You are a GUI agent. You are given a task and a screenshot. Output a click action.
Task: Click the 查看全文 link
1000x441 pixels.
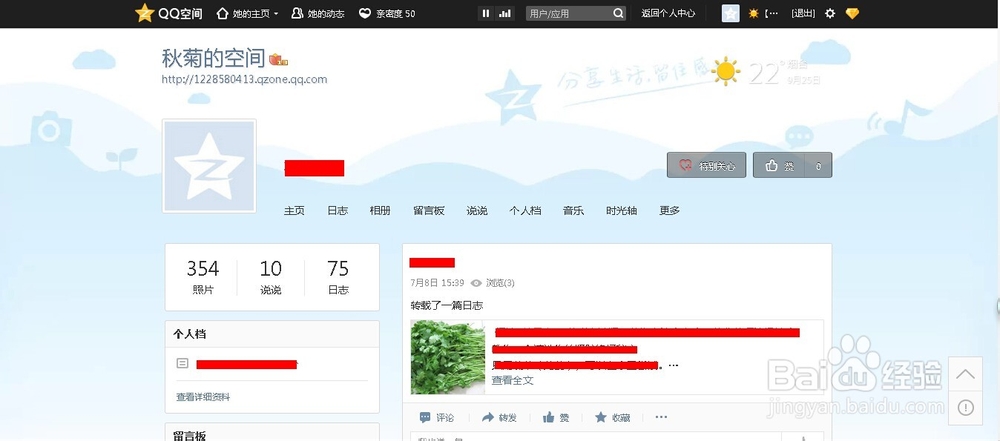(512, 380)
